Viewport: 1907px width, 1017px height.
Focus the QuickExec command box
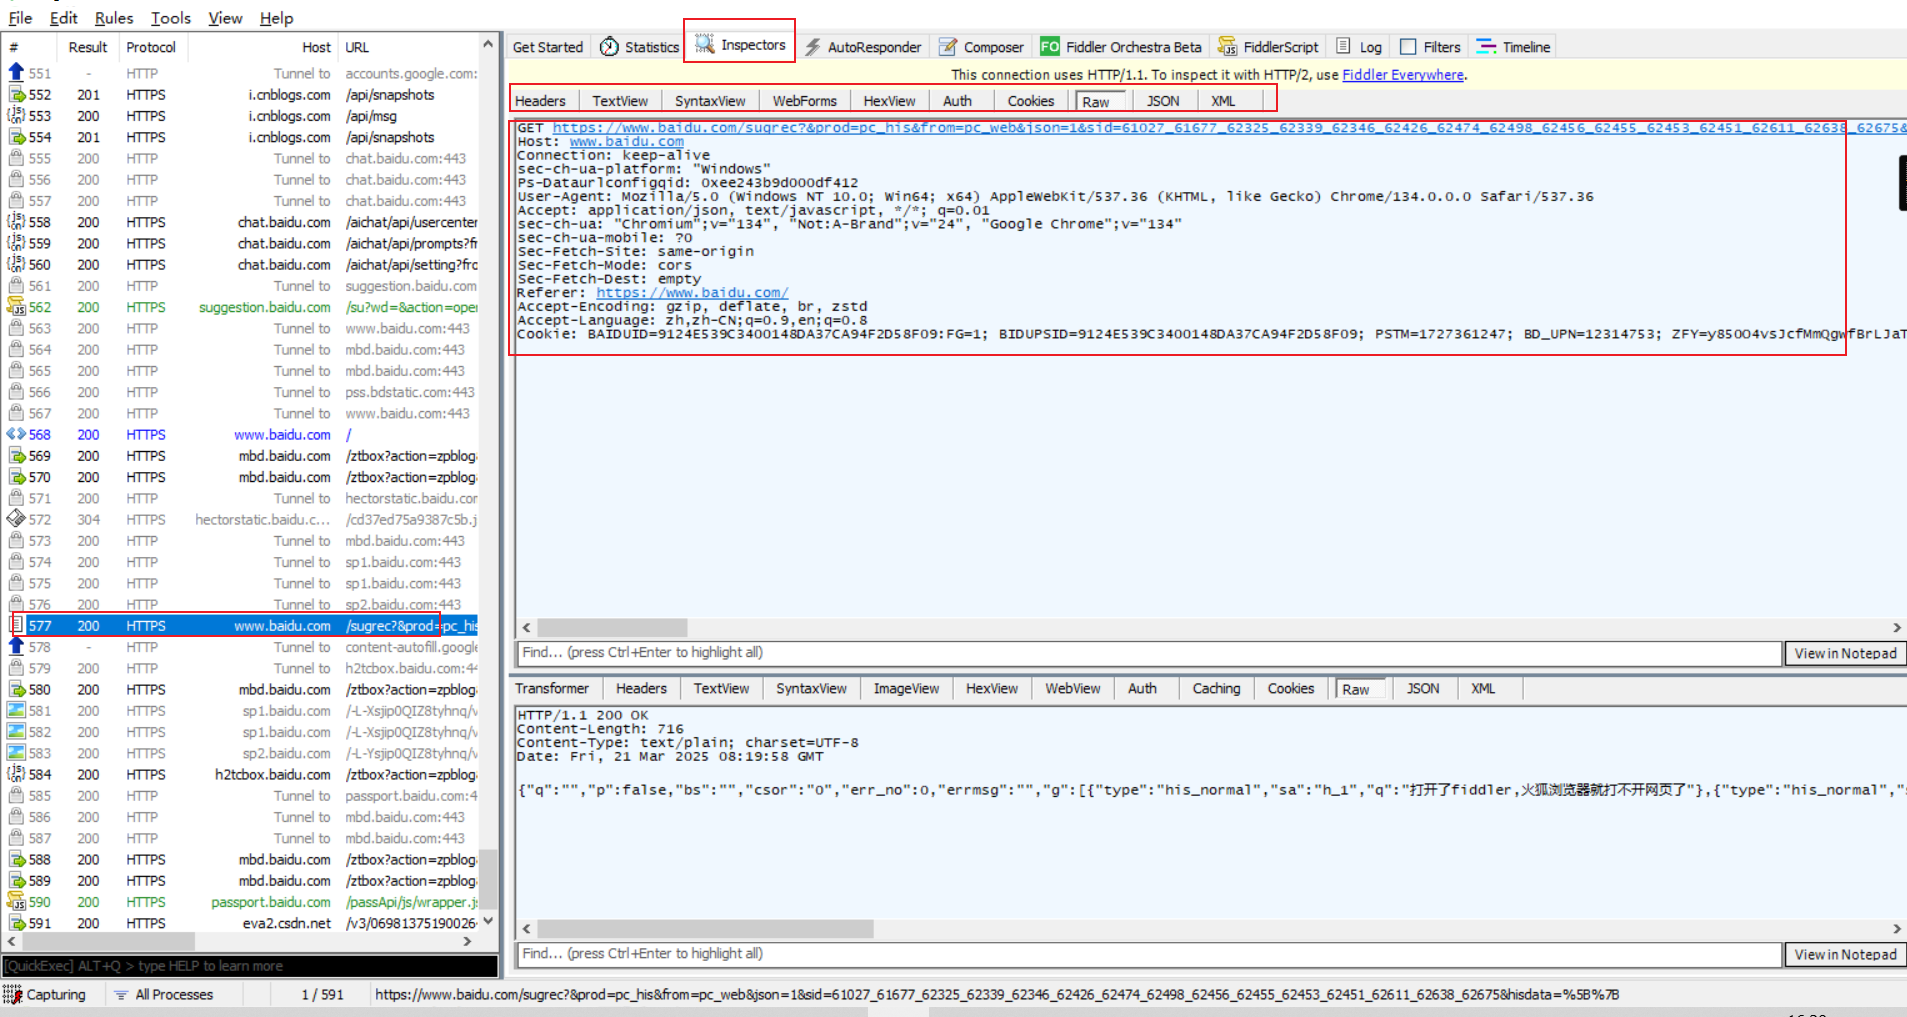coord(250,966)
